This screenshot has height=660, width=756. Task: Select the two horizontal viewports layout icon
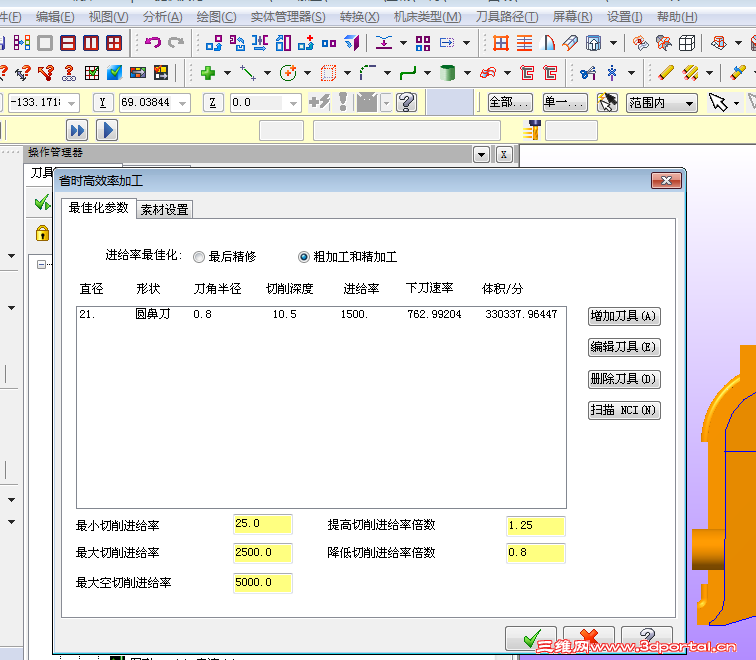point(68,43)
